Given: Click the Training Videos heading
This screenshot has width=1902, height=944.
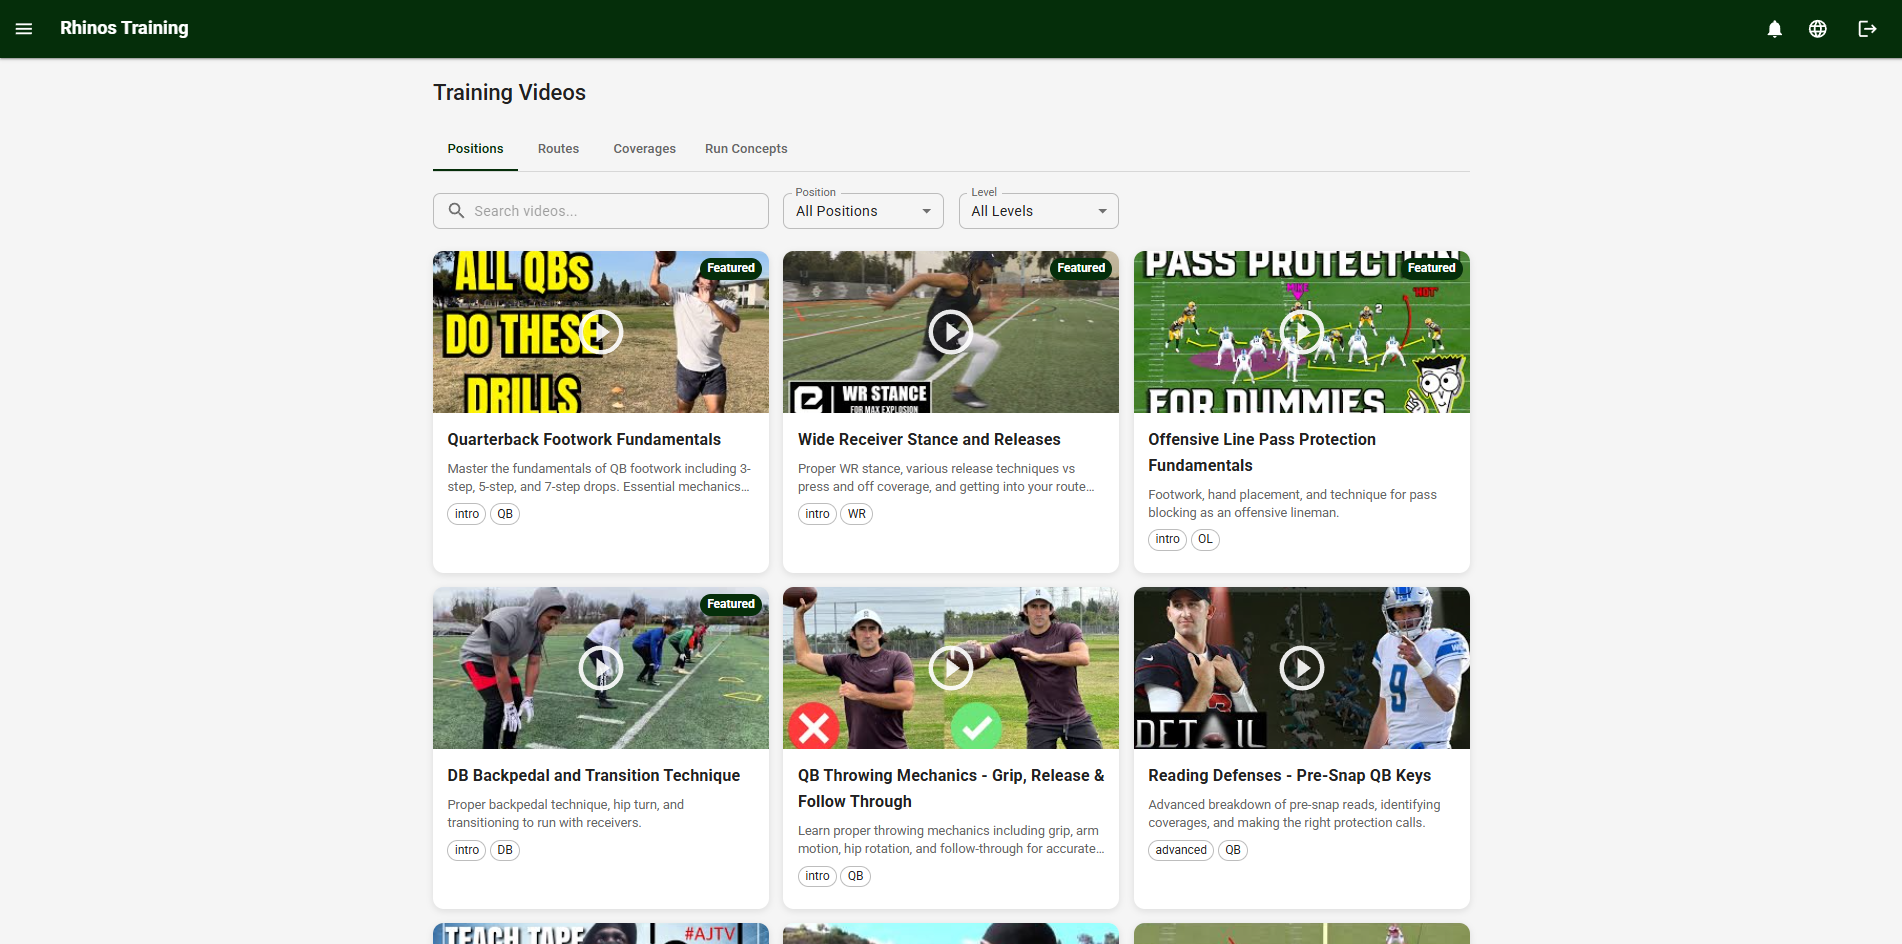Looking at the screenshot, I should (x=509, y=93).
